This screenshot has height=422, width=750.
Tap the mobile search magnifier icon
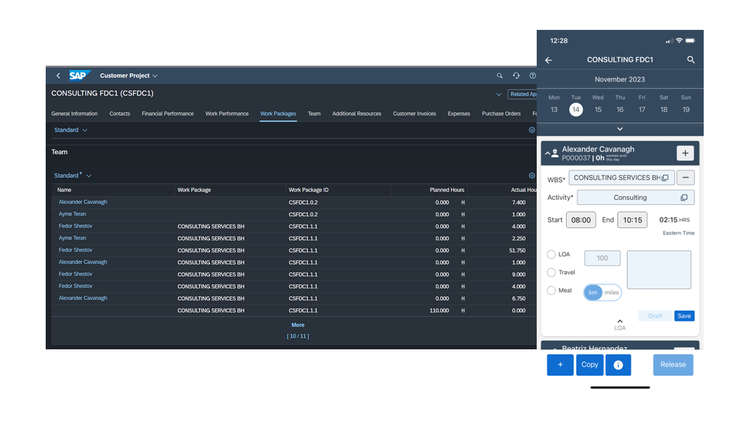pos(691,60)
